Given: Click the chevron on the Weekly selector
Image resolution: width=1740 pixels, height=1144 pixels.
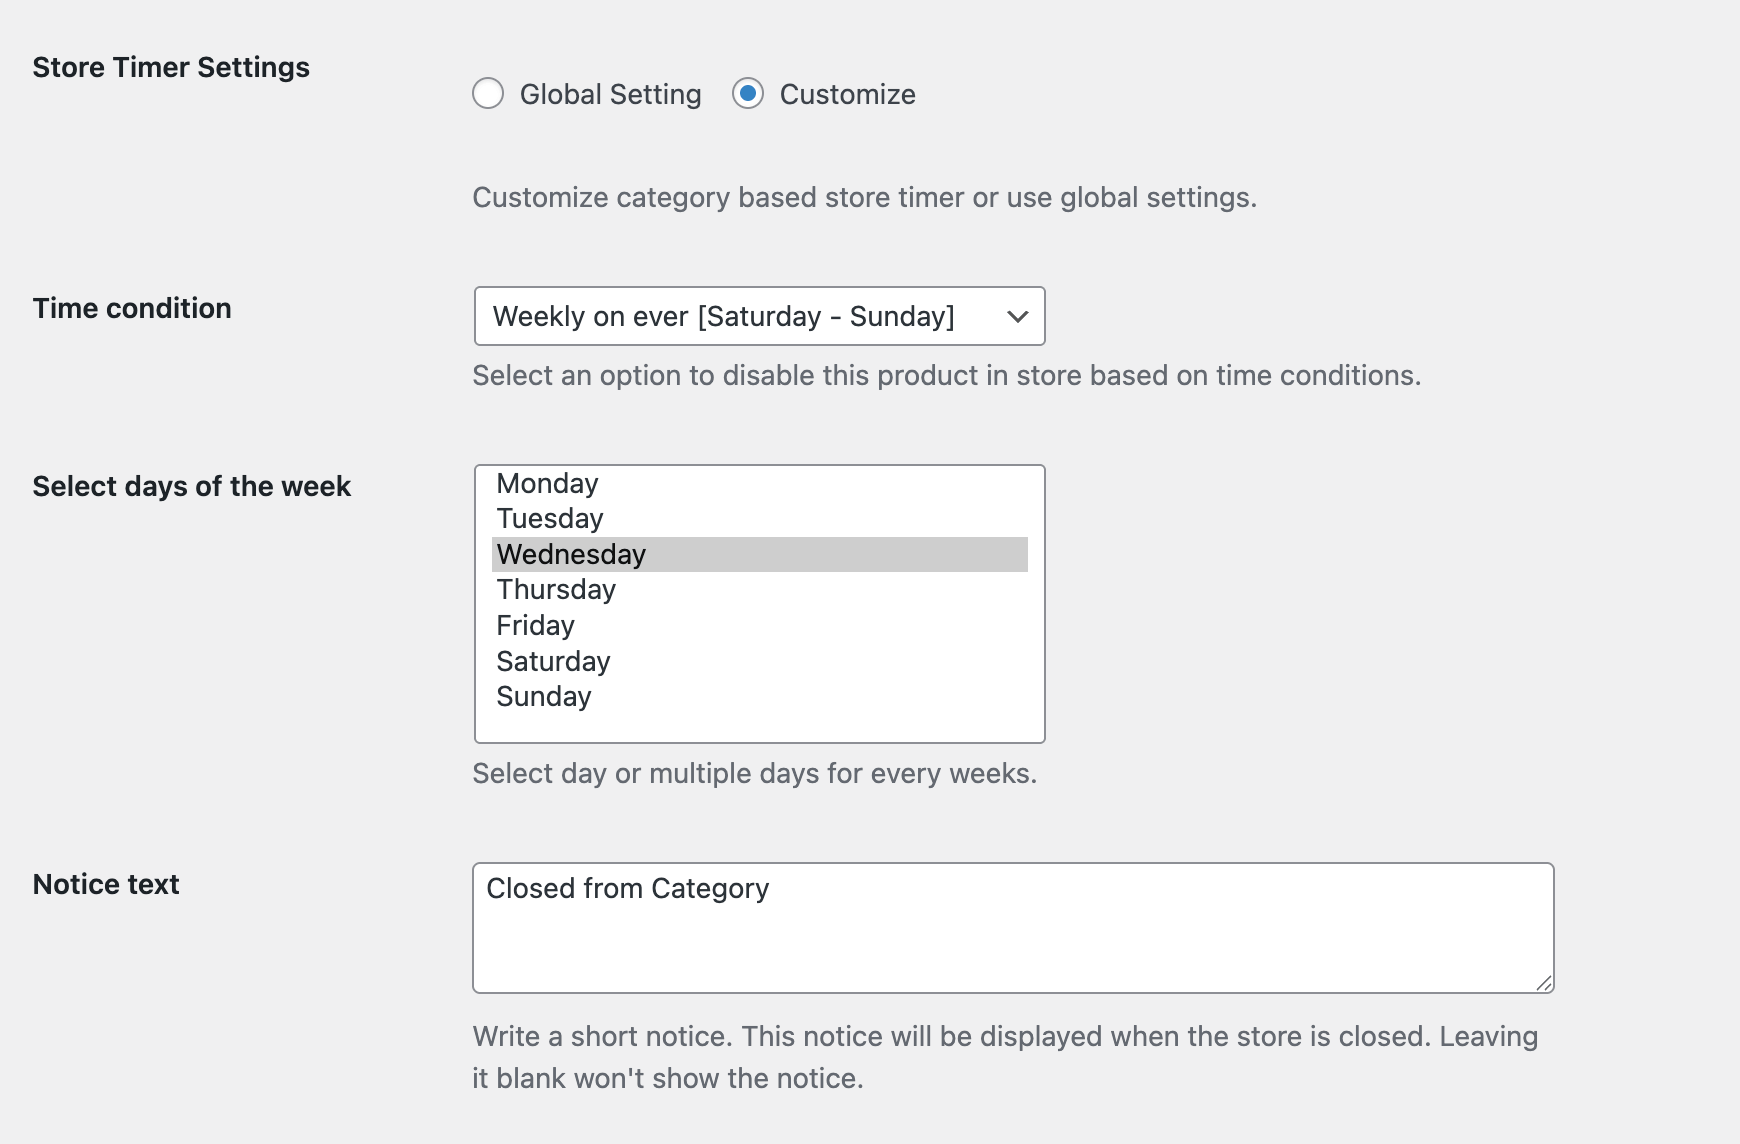Looking at the screenshot, I should point(1017,316).
